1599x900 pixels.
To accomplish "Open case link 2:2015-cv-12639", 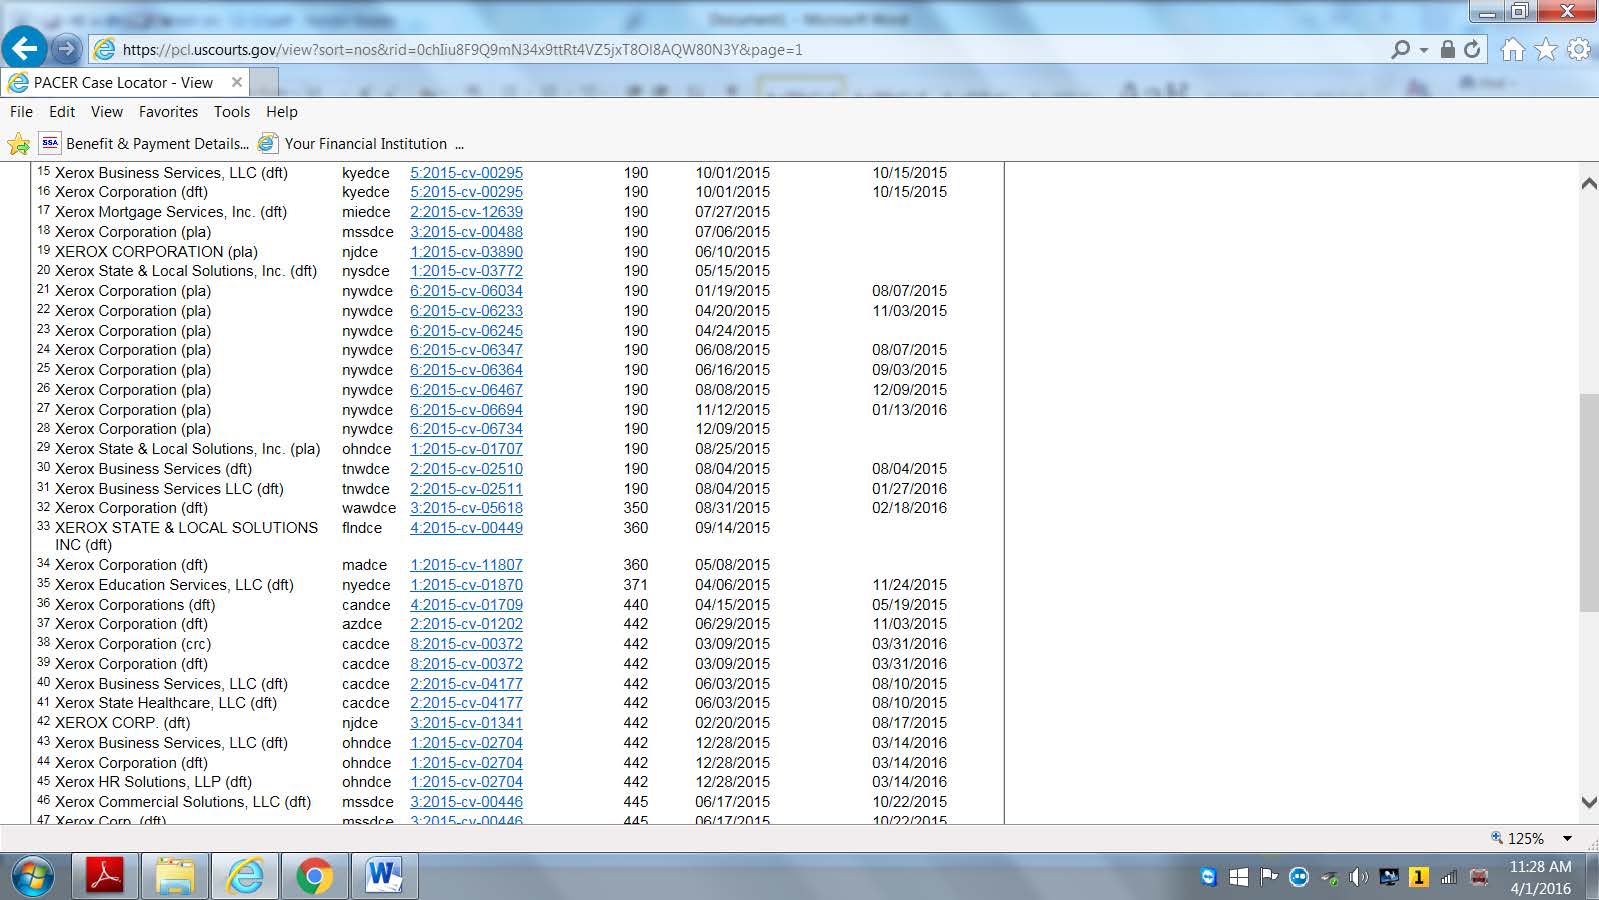I will click(466, 212).
